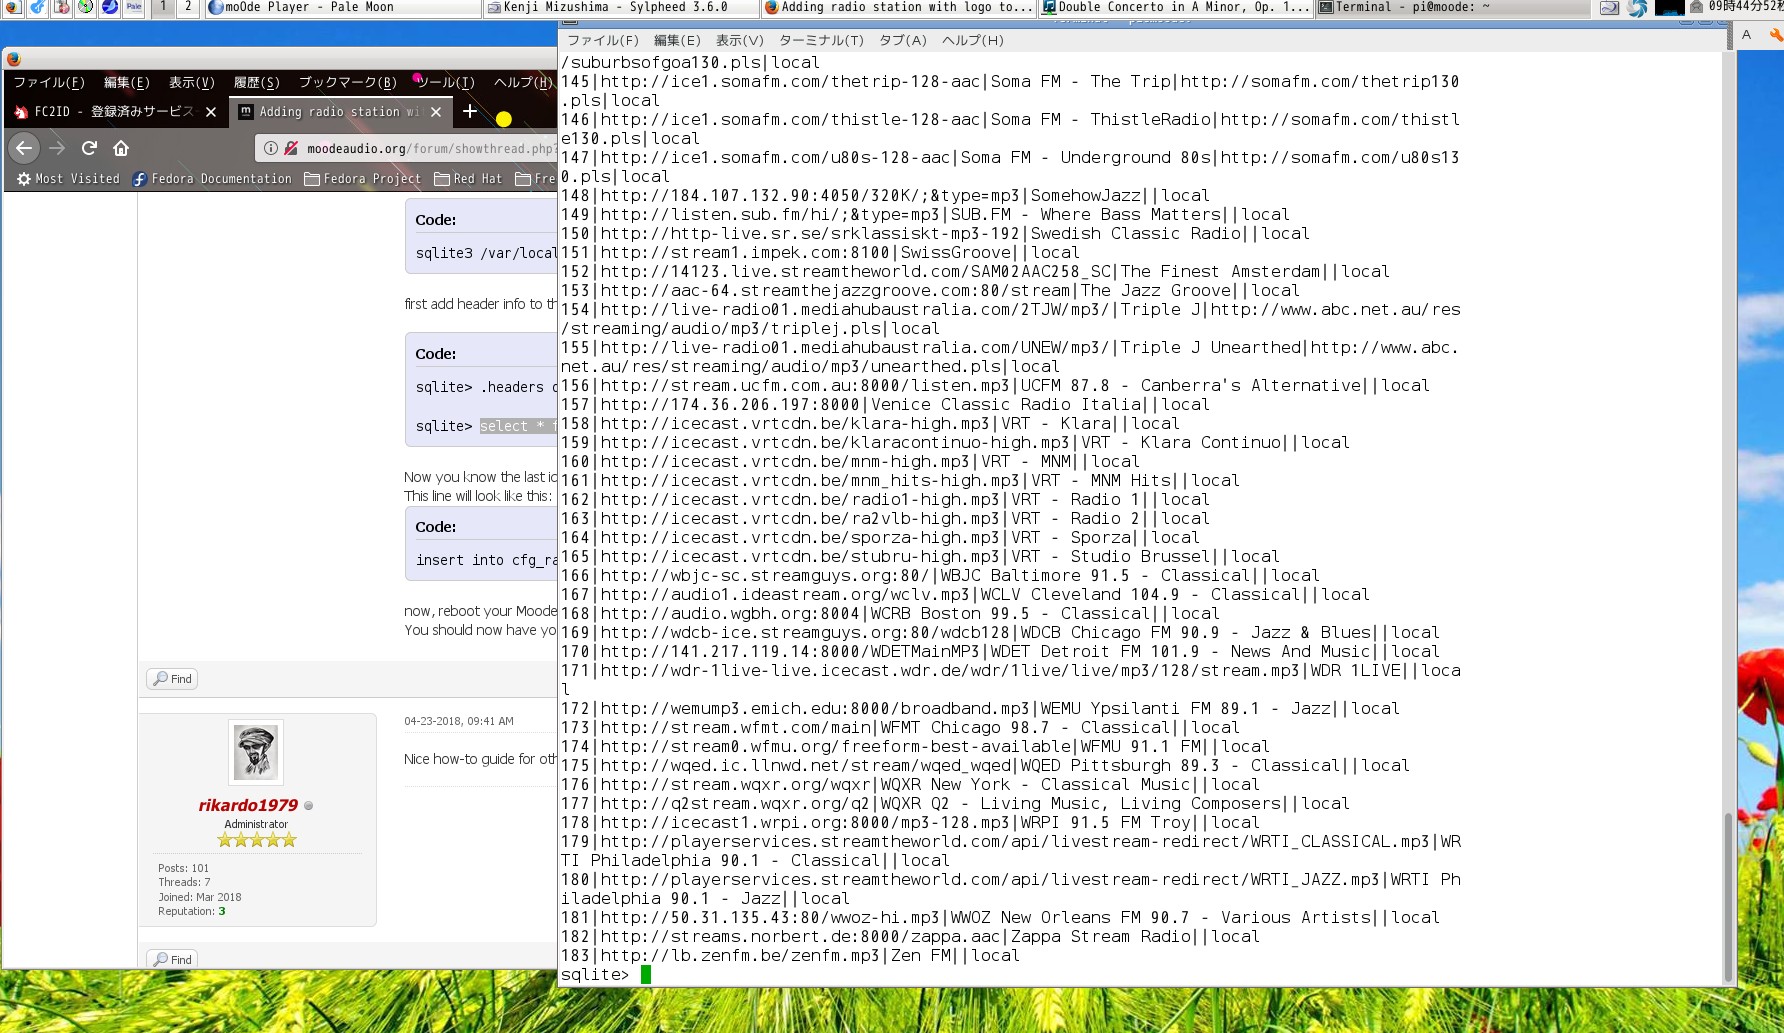Viewport: 1784px width, 1033px height.
Task: Click the CD player icon in quick launch
Action: (85, 8)
